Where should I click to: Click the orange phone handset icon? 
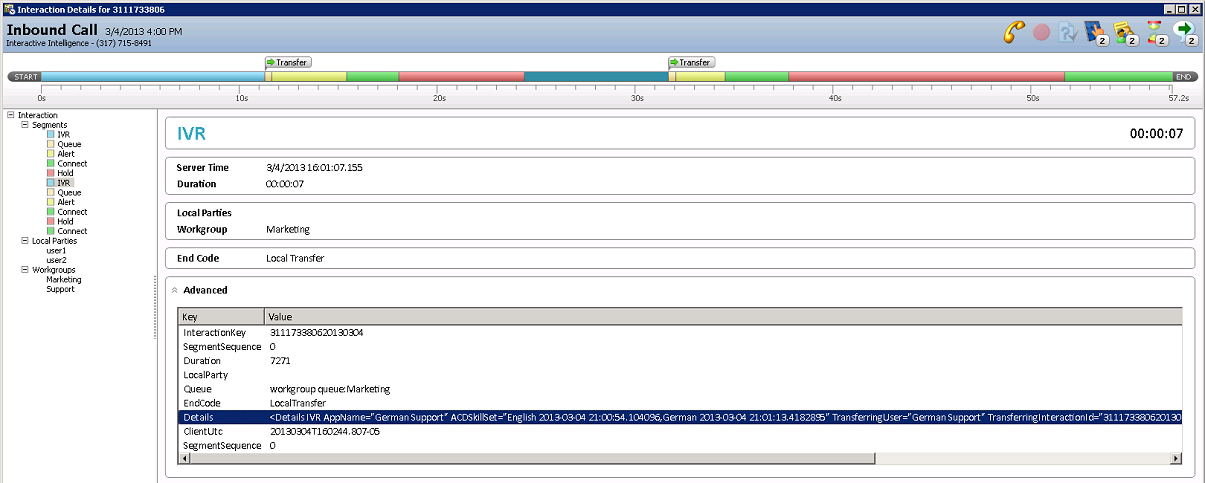click(x=1014, y=32)
